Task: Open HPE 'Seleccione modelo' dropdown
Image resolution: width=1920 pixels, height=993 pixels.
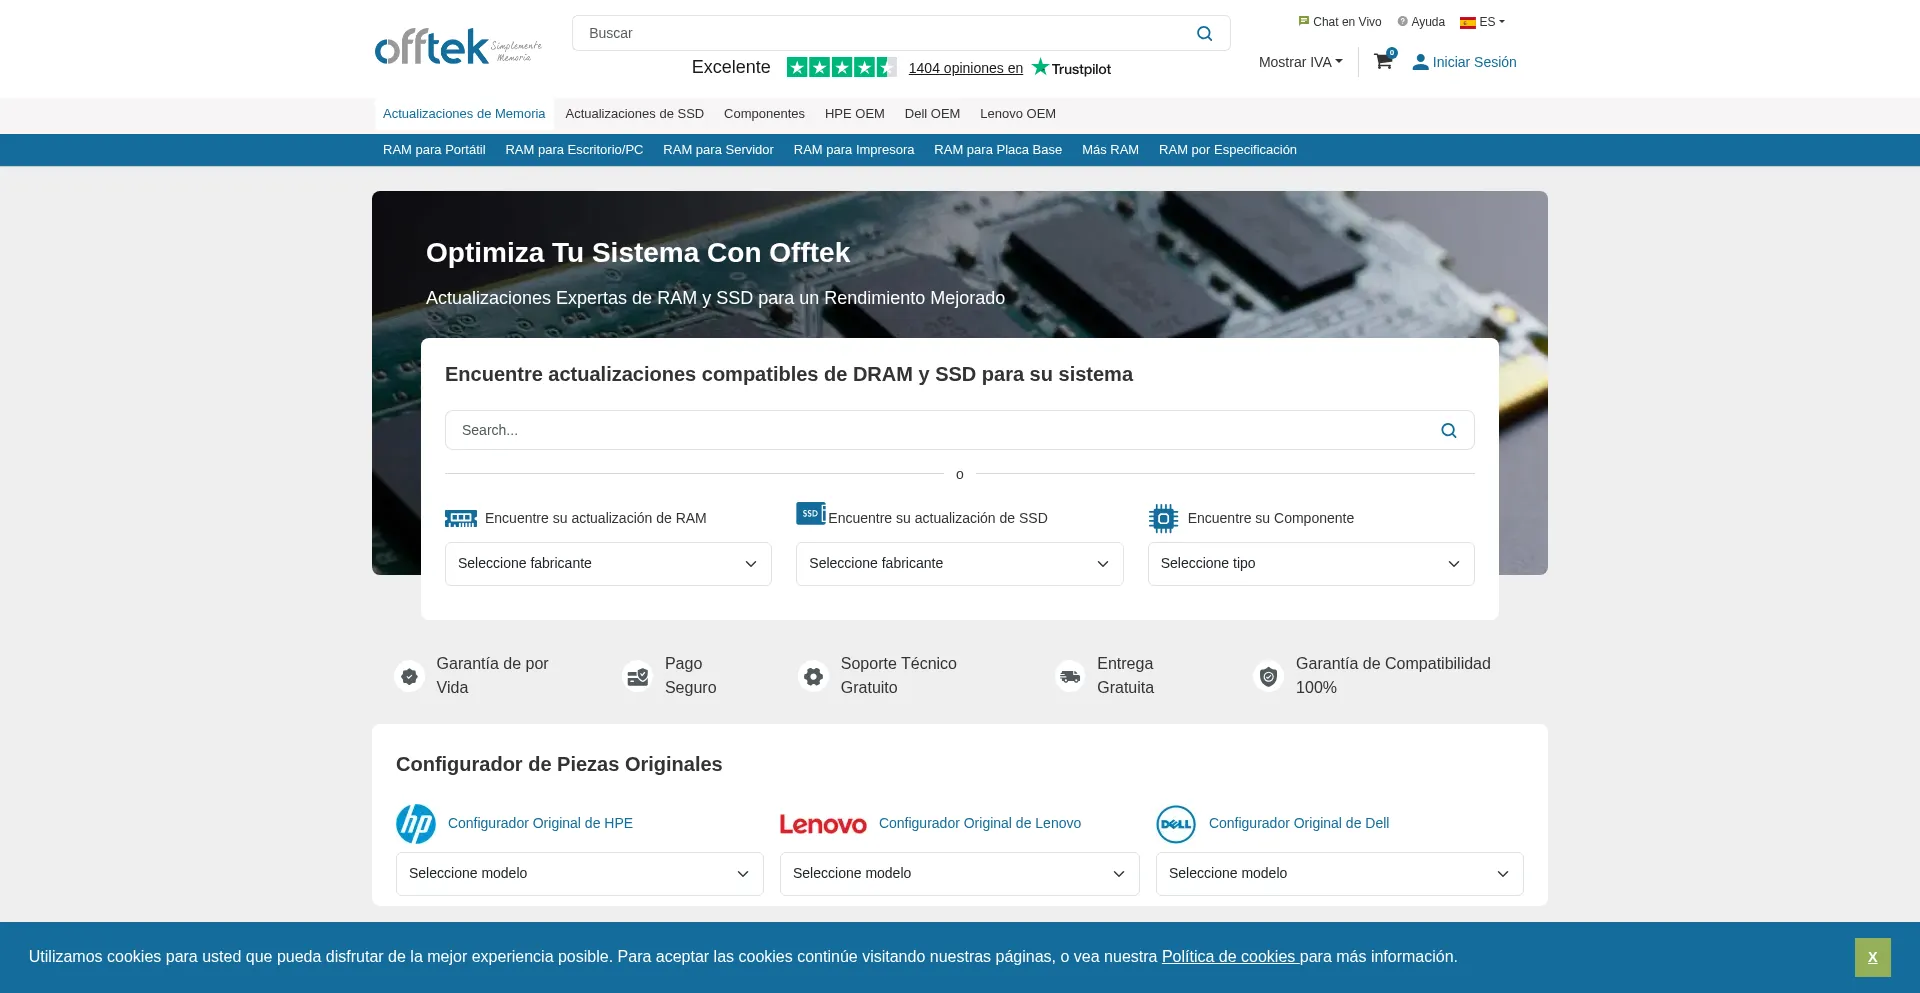Action: 579,874
